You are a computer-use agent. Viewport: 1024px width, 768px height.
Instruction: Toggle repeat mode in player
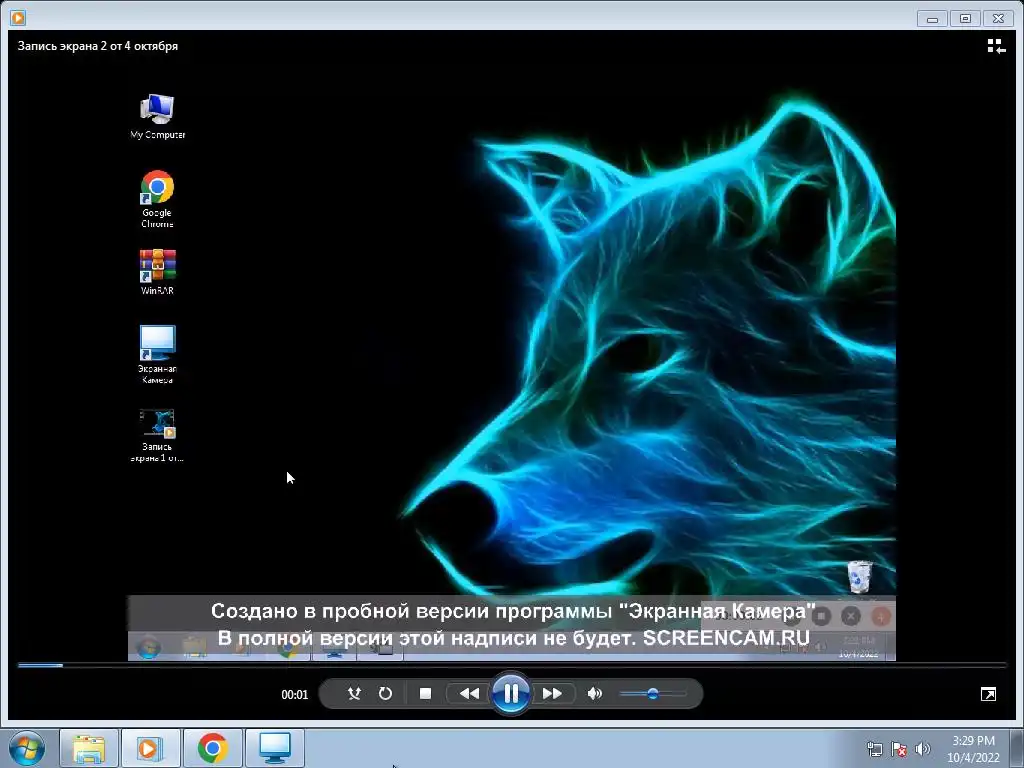click(x=385, y=693)
